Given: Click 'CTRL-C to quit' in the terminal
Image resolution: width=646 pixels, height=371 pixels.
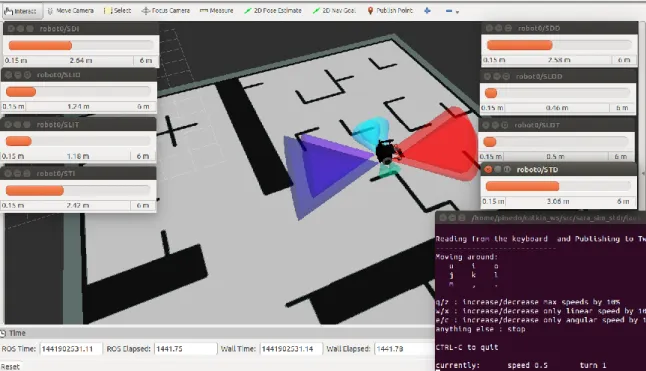Looking at the screenshot, I should (x=466, y=347).
